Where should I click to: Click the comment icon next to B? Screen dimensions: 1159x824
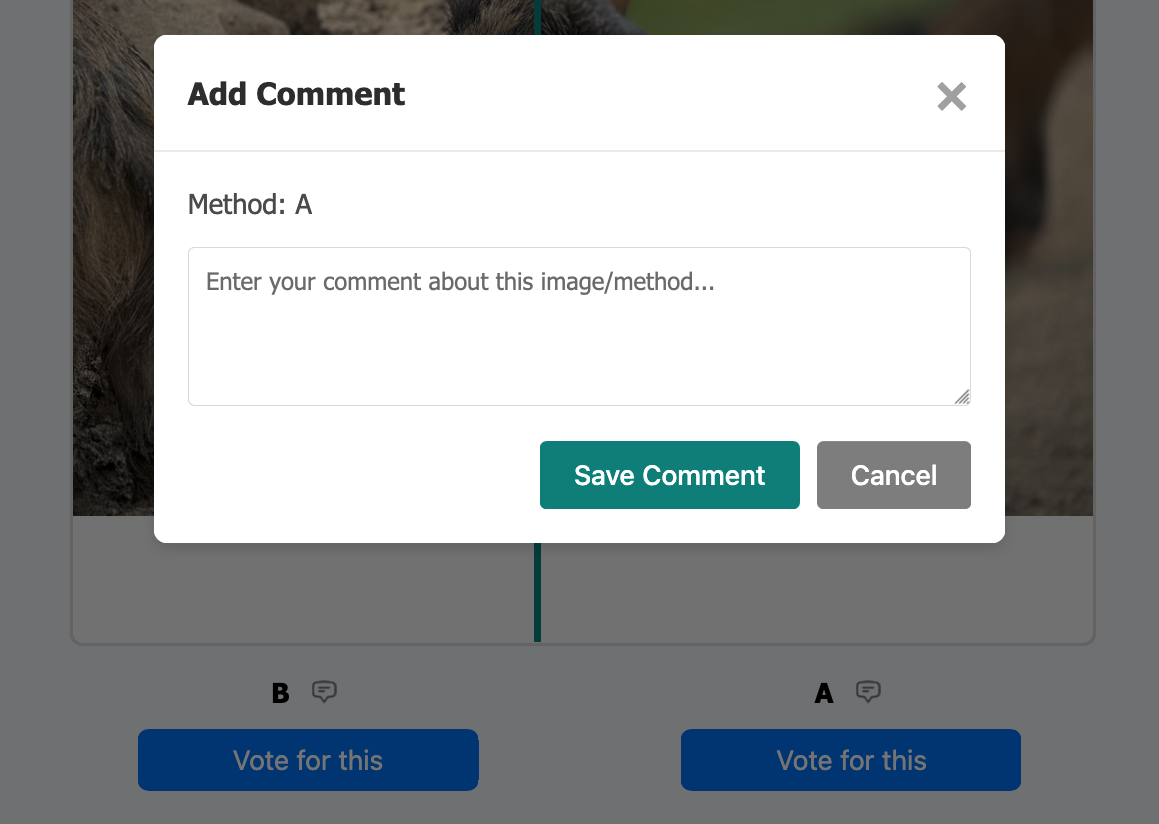click(324, 691)
